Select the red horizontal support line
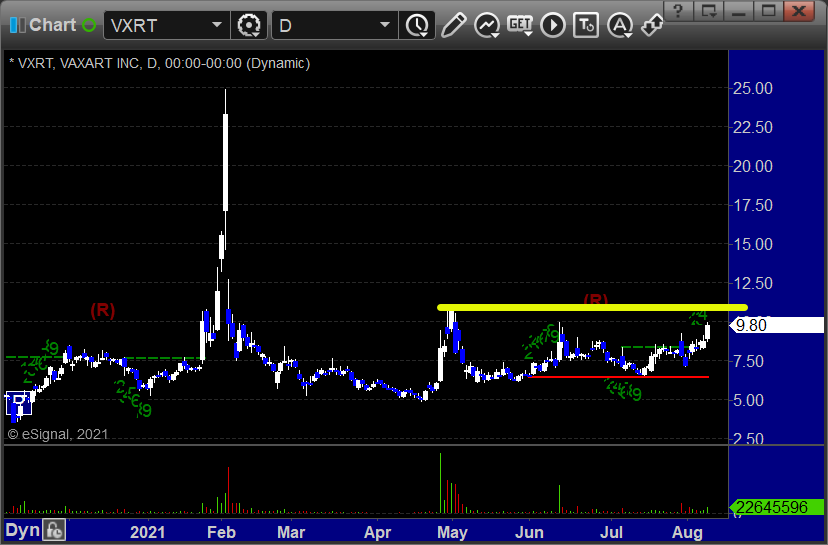 coord(618,377)
